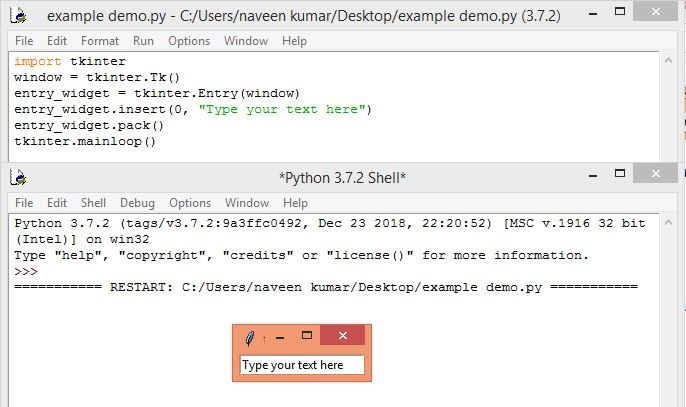Click the 'Python 3.7.2 (tags/v3.7.2...' version line

(x=330, y=223)
